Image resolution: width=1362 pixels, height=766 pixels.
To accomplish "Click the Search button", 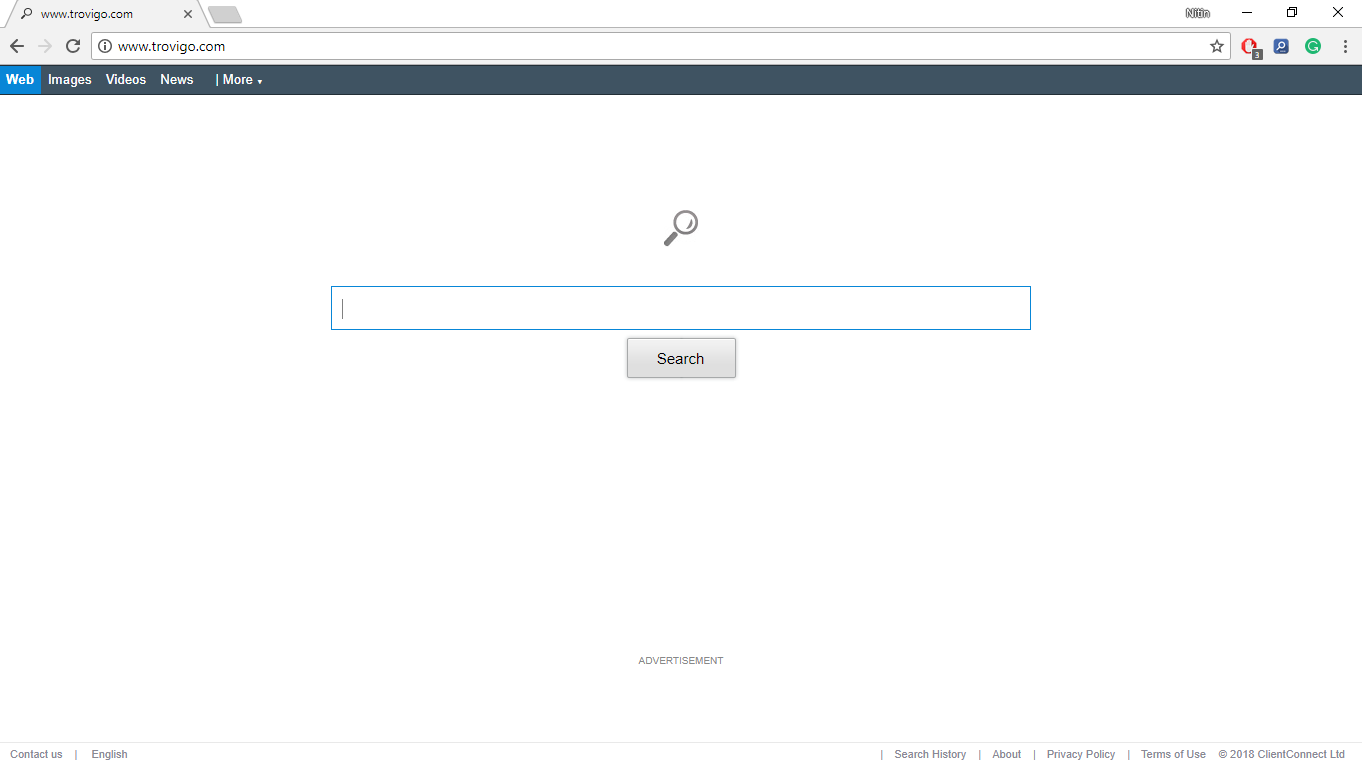I will tap(681, 357).
